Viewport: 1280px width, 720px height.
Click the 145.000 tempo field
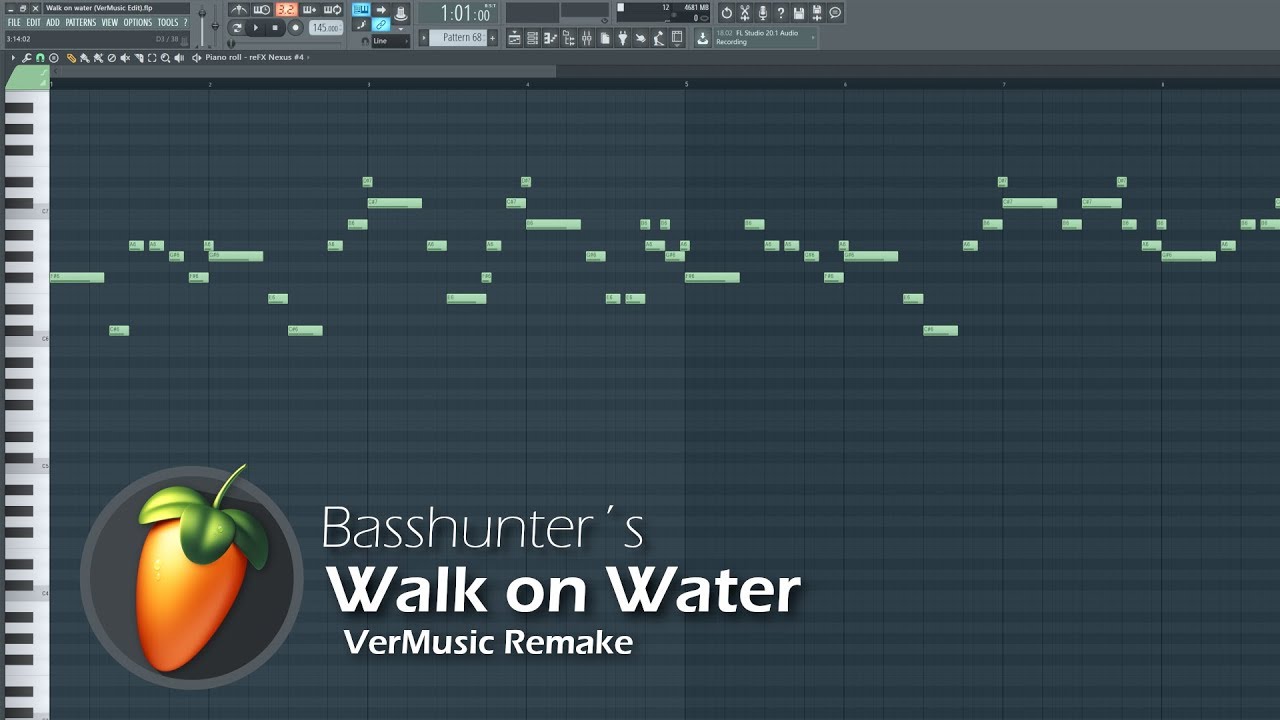point(326,27)
